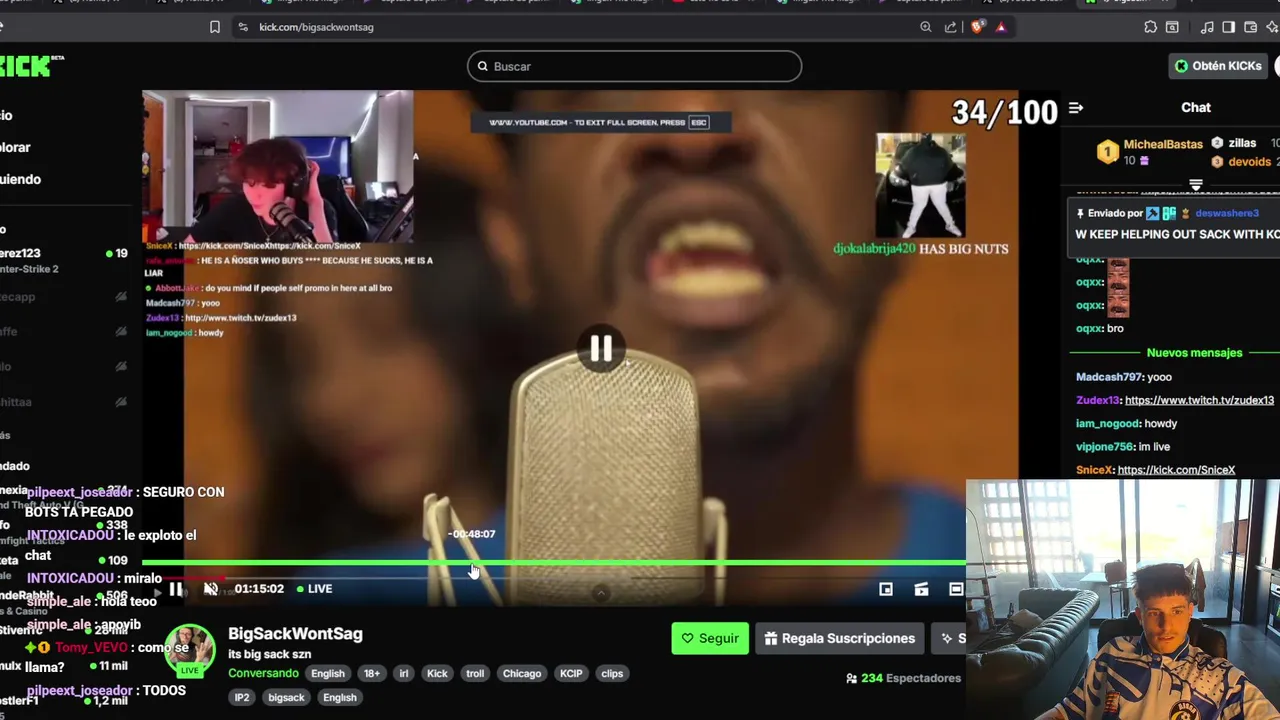Viewport: 1280px width, 720px height.
Task: Select the Chicago tag
Action: [x=522, y=673]
